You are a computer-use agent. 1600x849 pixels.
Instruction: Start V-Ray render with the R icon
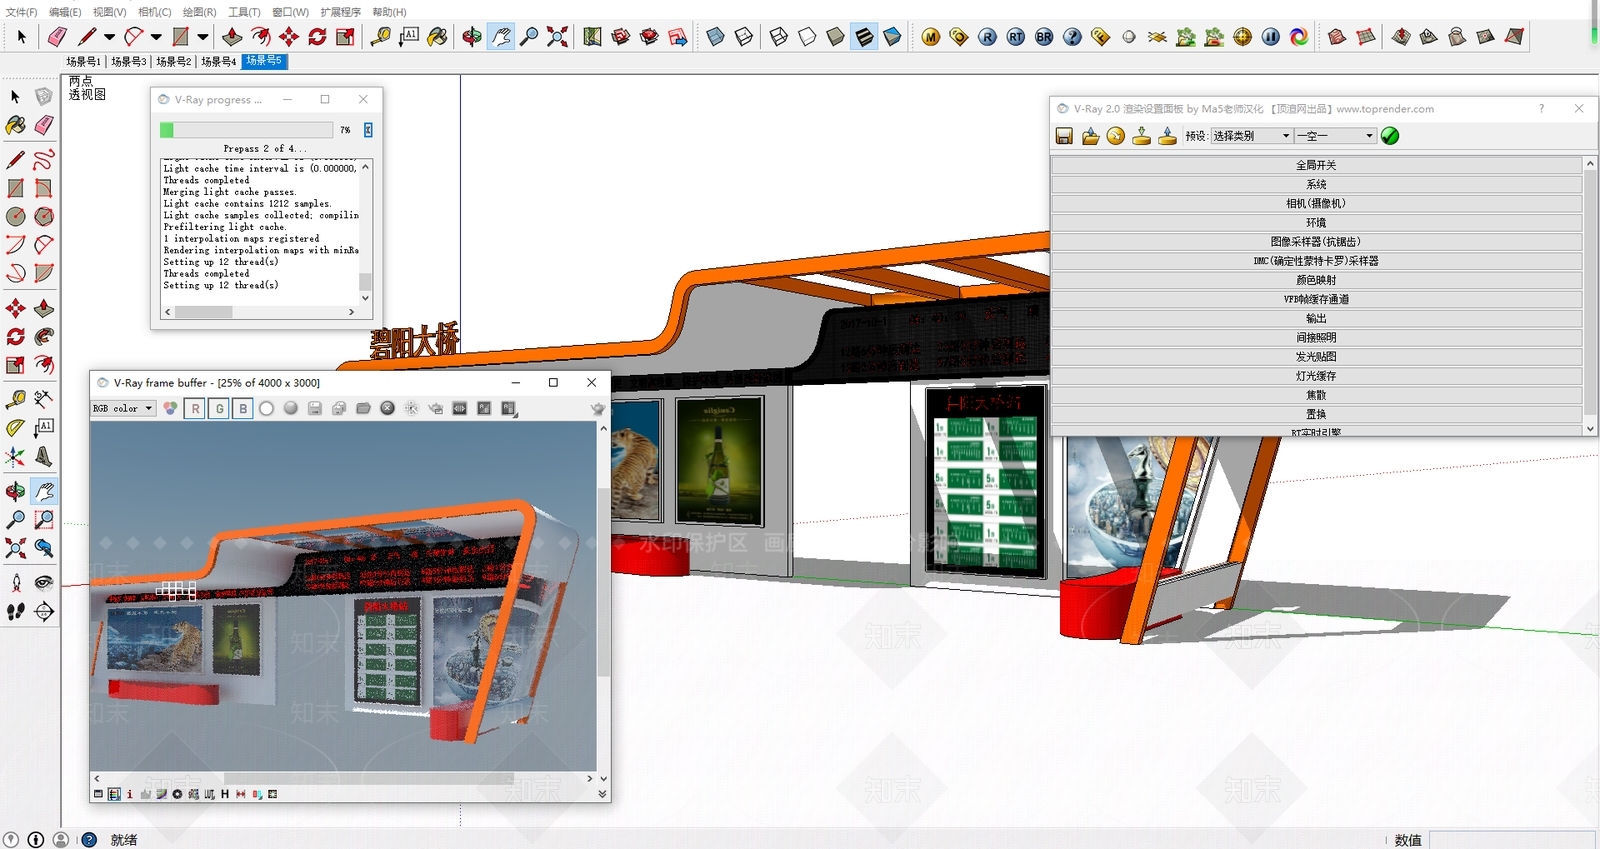[x=987, y=37]
